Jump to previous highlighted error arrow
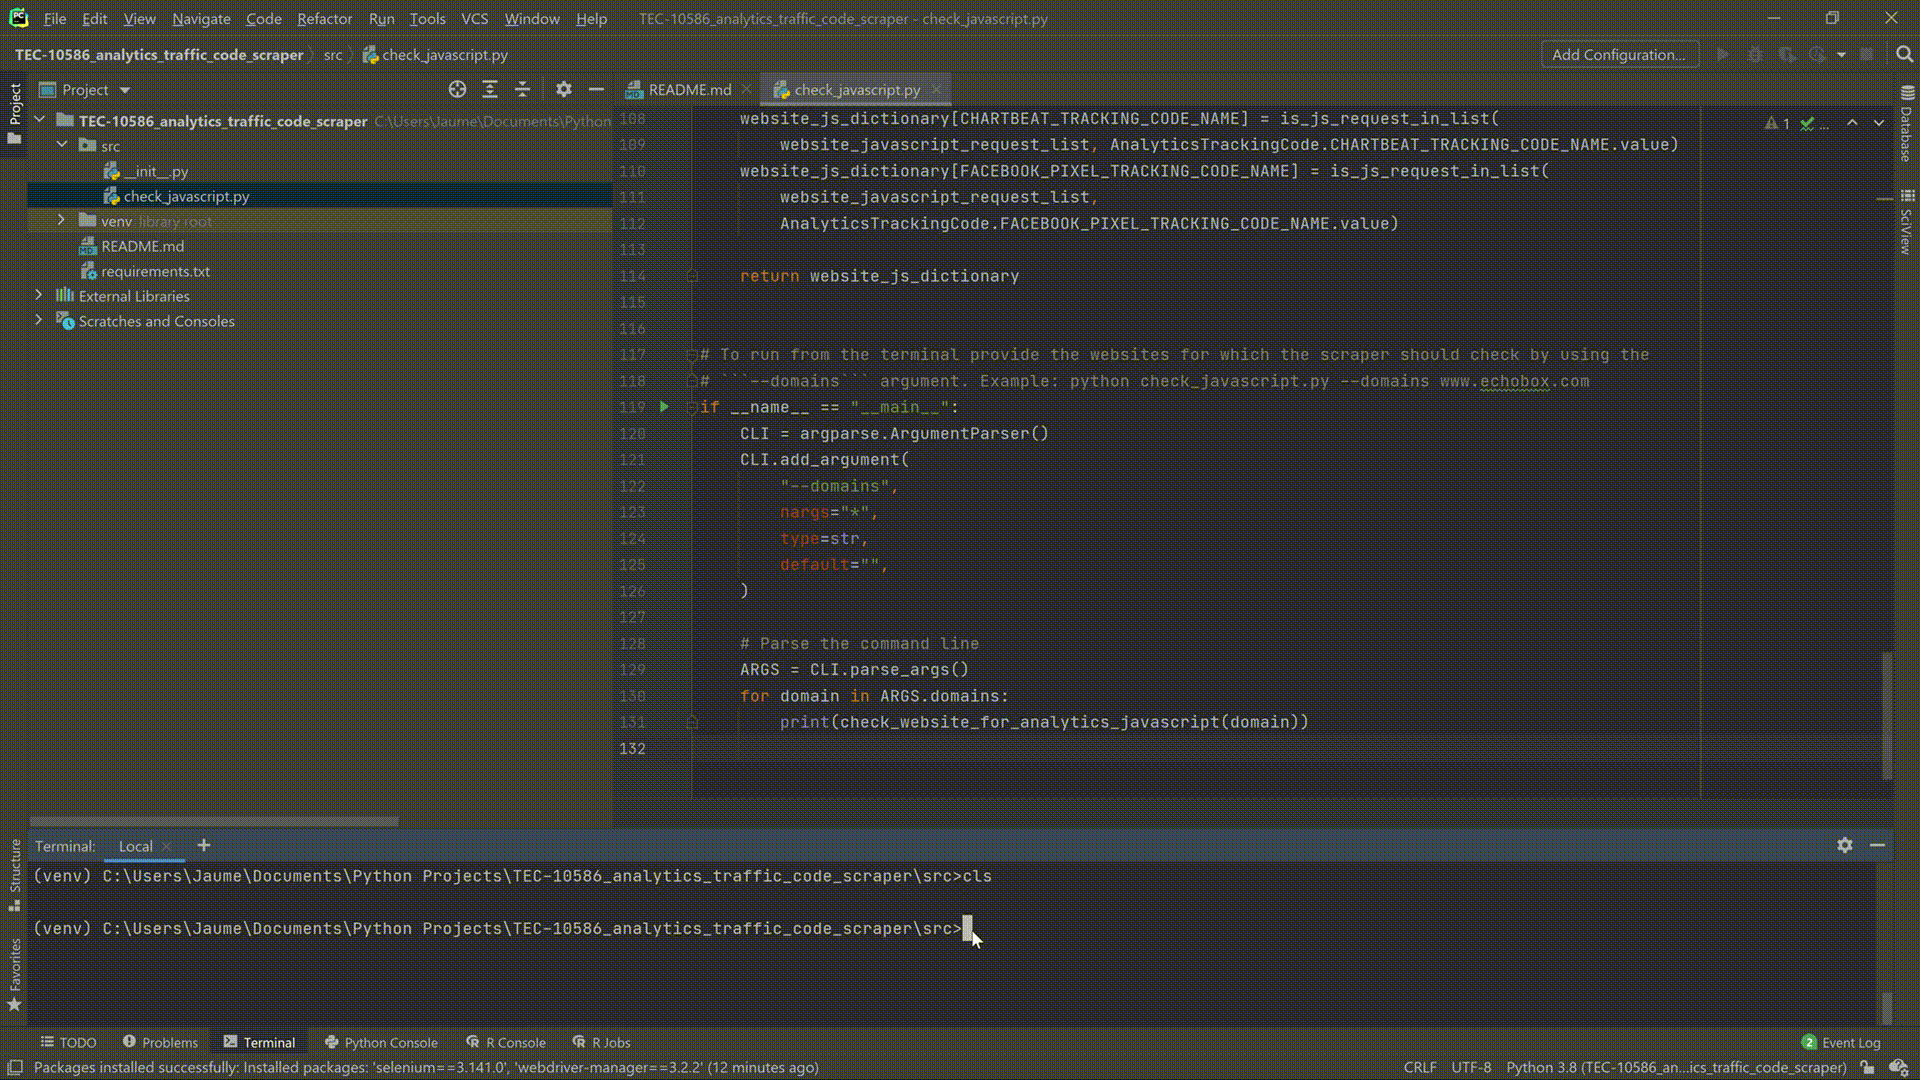1920x1080 pixels. (1852, 123)
